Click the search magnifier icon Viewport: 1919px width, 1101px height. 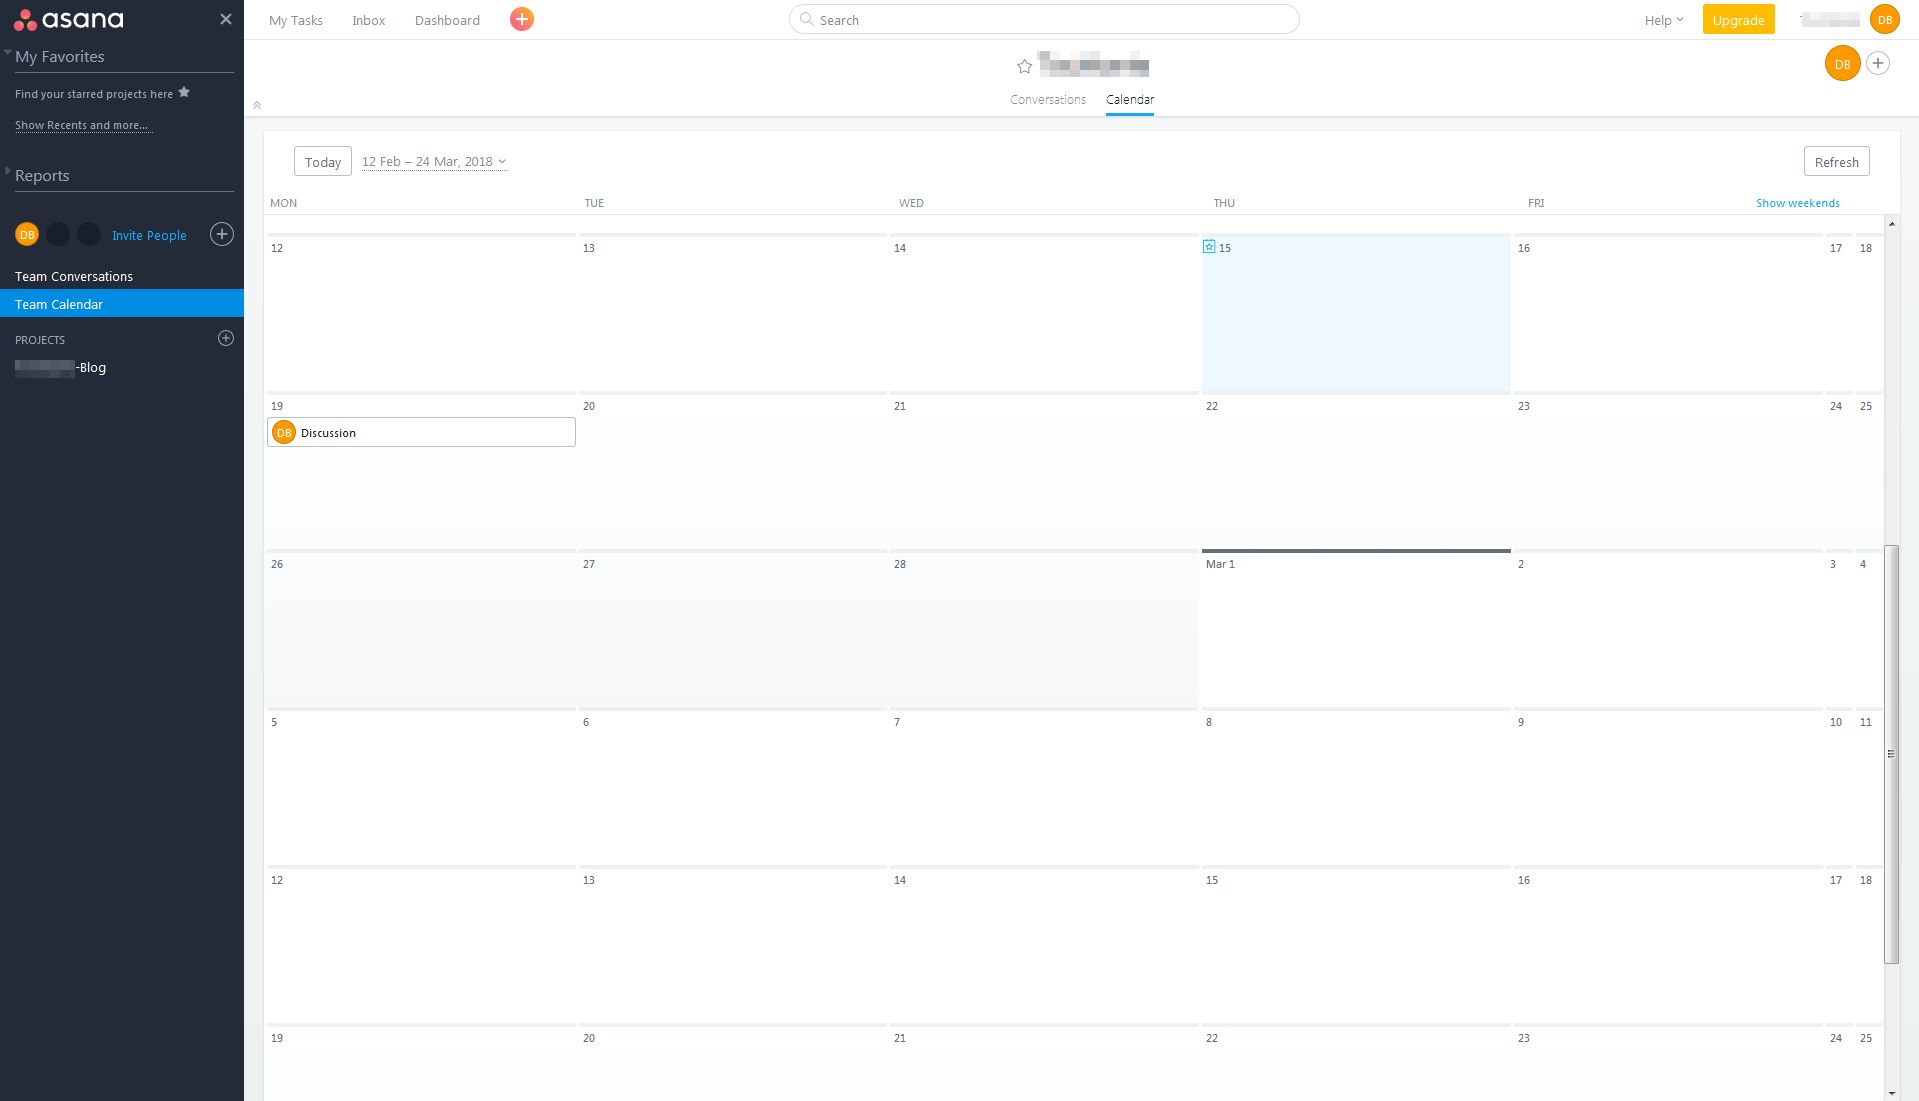(806, 19)
